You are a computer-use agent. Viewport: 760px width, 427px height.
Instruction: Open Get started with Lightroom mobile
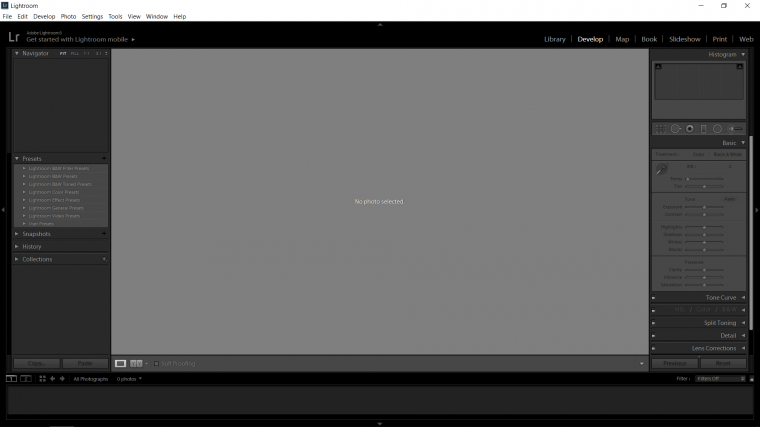(78, 40)
